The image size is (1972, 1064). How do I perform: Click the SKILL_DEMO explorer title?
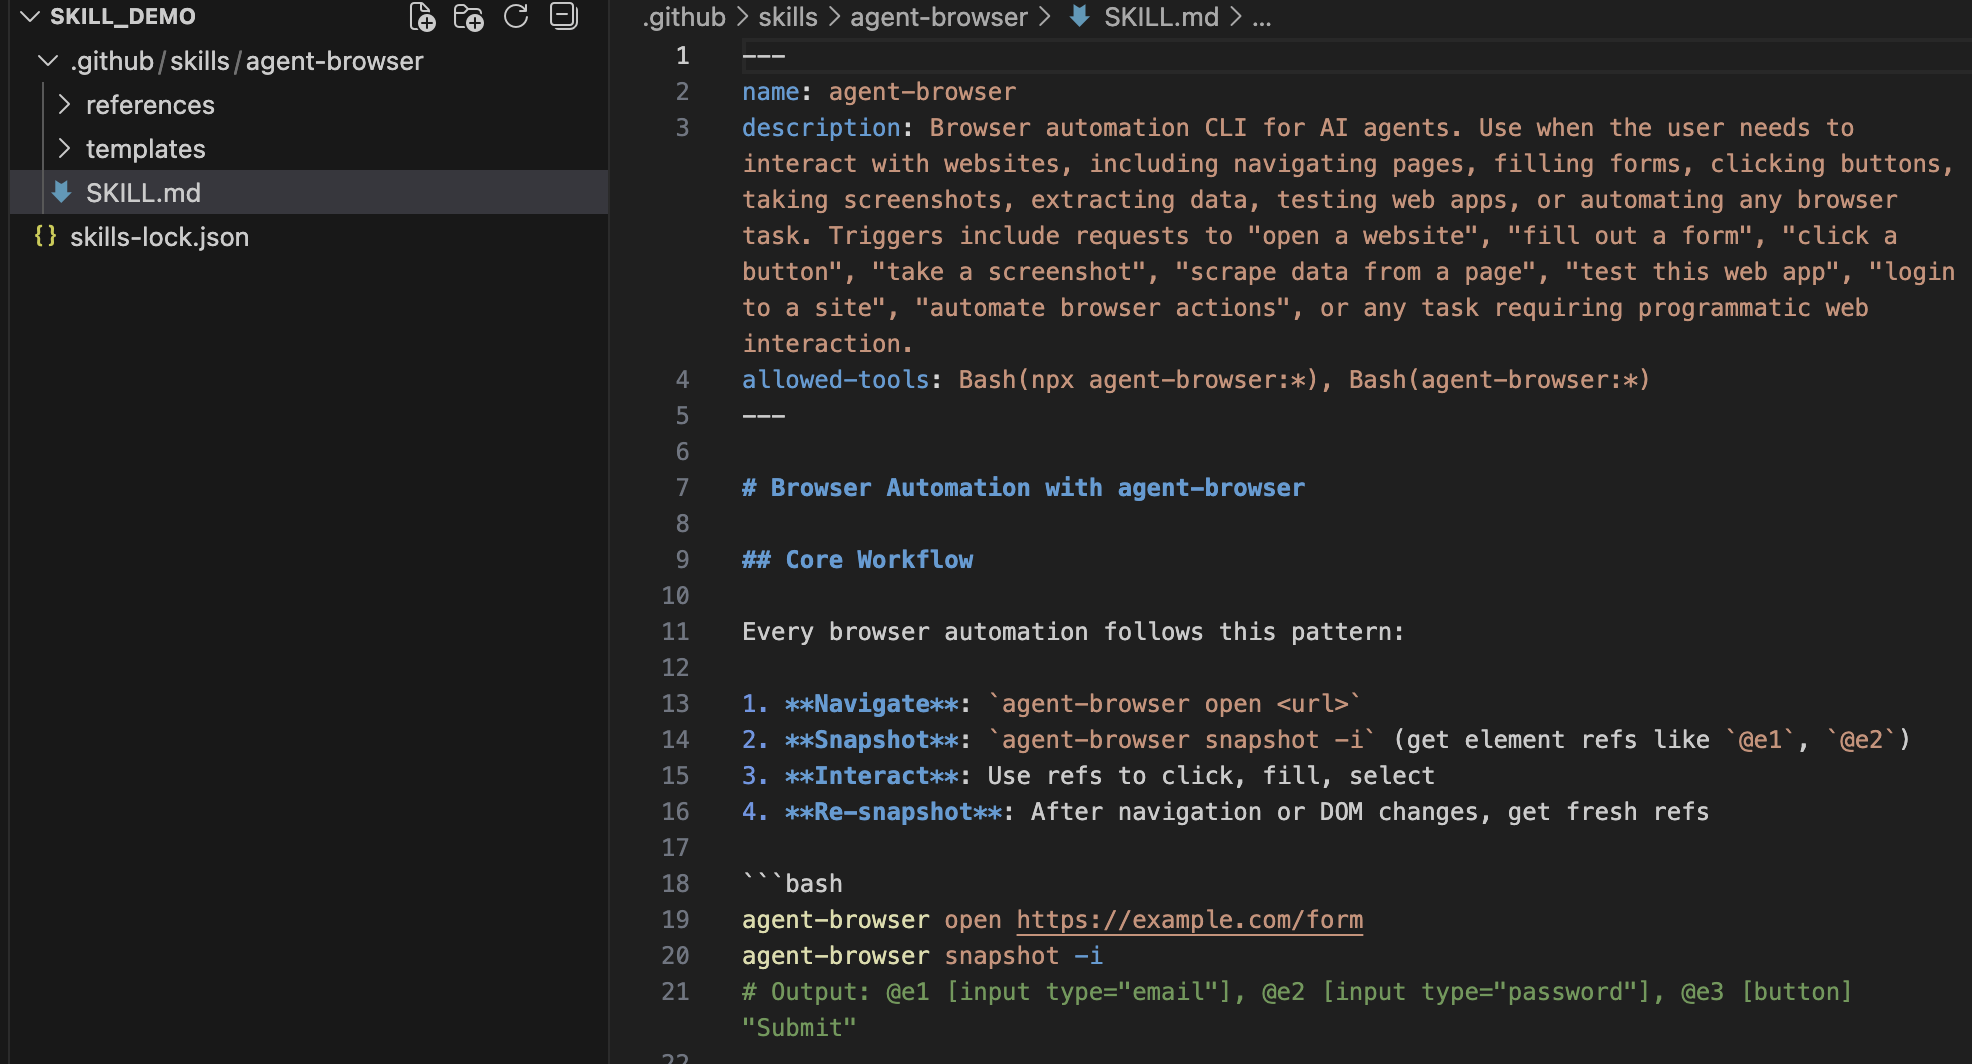click(x=123, y=17)
